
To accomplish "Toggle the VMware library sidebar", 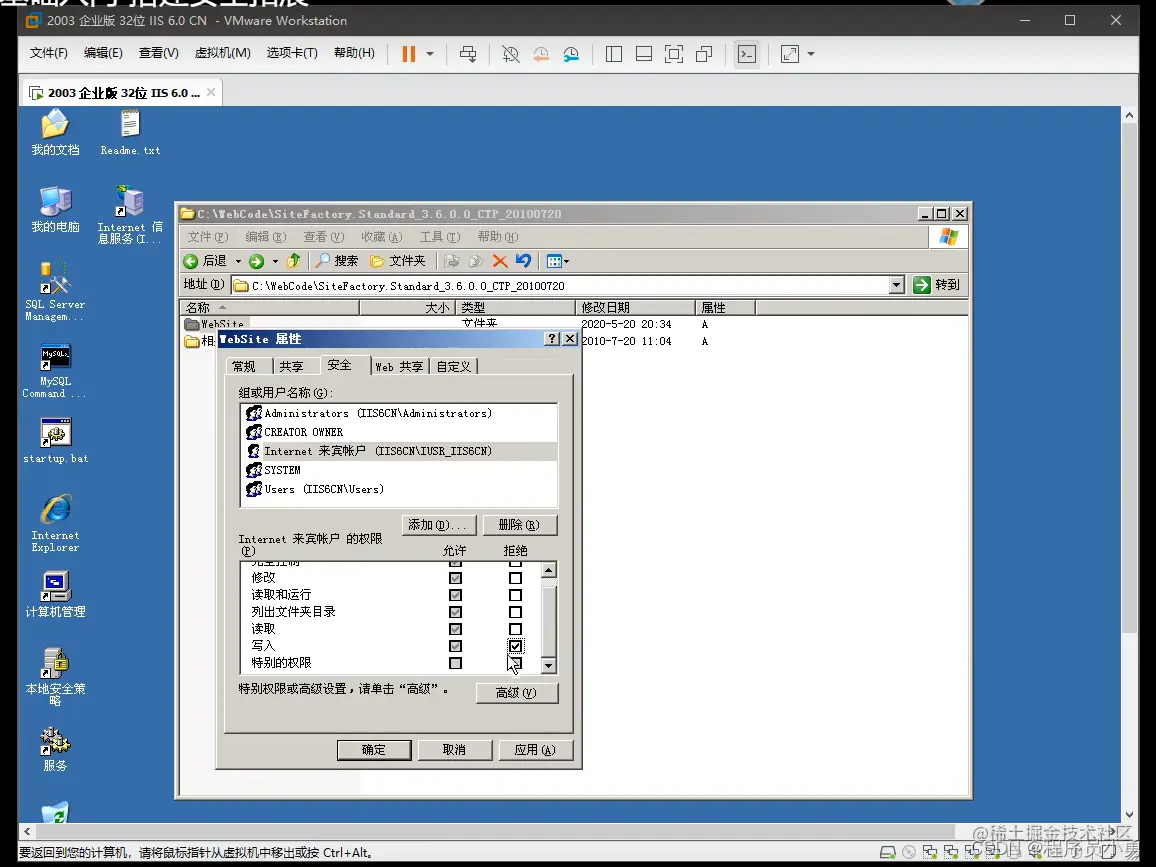I will tap(613, 54).
